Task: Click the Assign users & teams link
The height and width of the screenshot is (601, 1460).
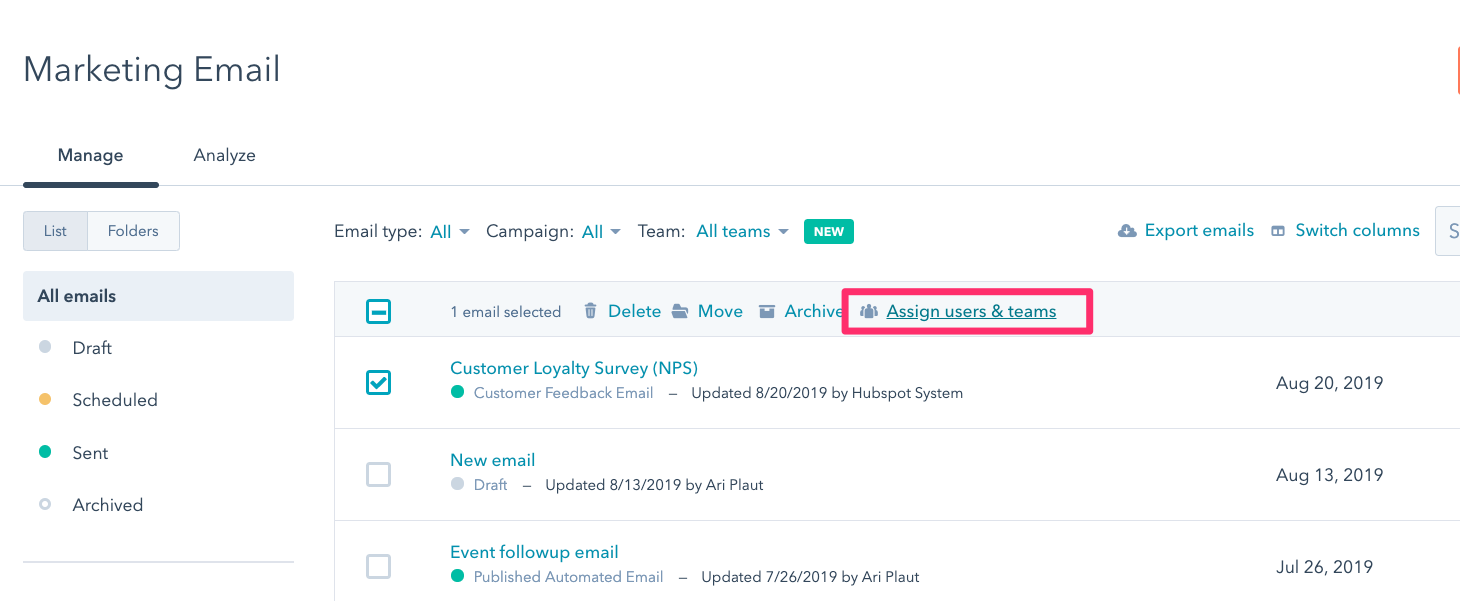Action: tap(971, 311)
